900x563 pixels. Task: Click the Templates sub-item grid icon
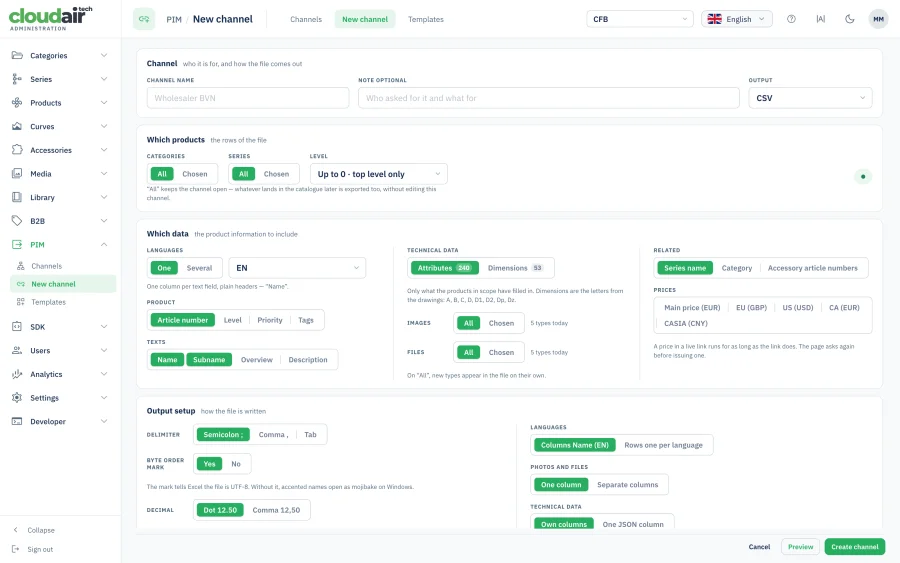tap(21, 302)
